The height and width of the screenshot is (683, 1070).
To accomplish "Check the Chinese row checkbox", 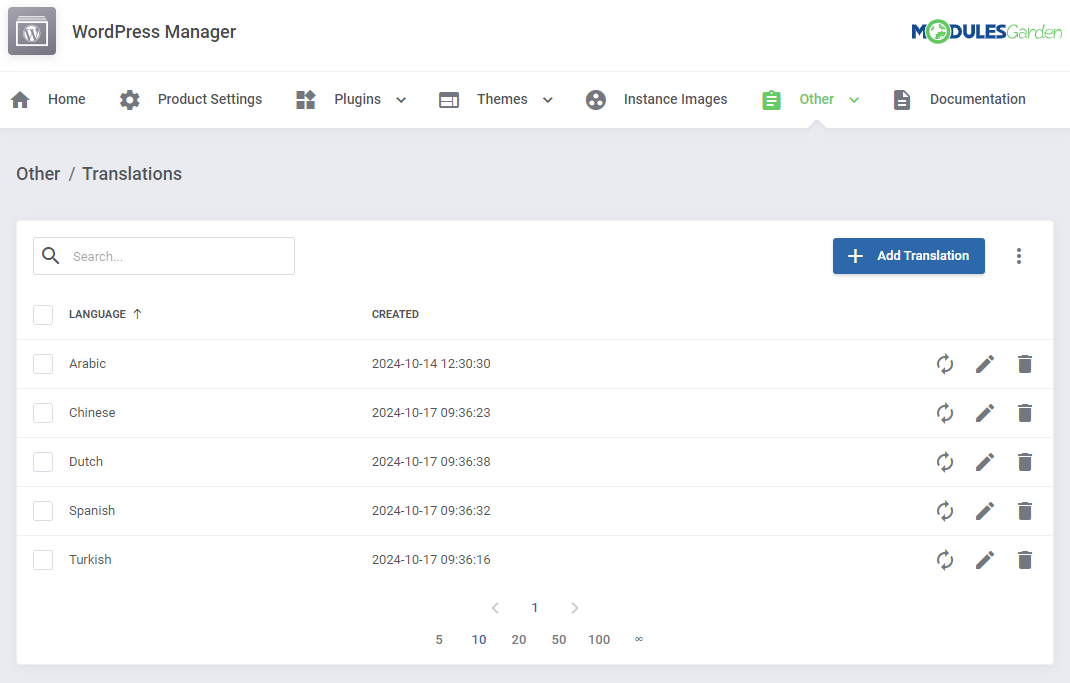I will coord(43,413).
